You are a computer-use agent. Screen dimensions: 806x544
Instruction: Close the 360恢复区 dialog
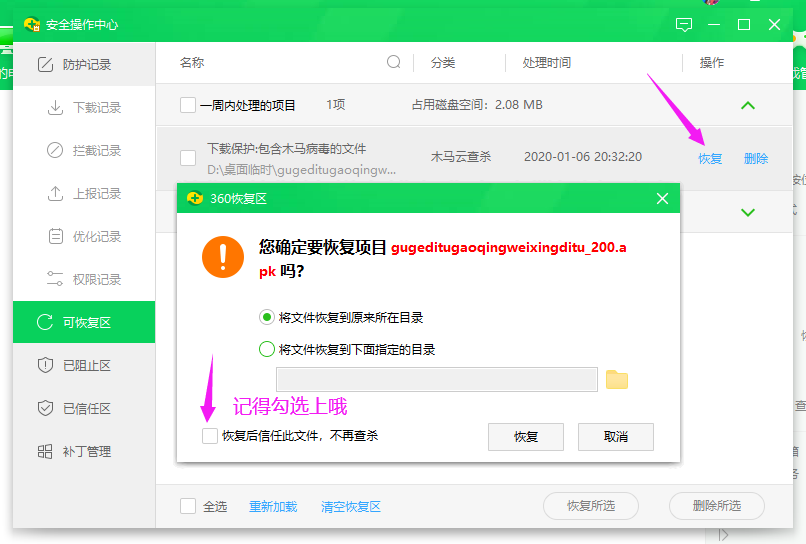(662, 198)
